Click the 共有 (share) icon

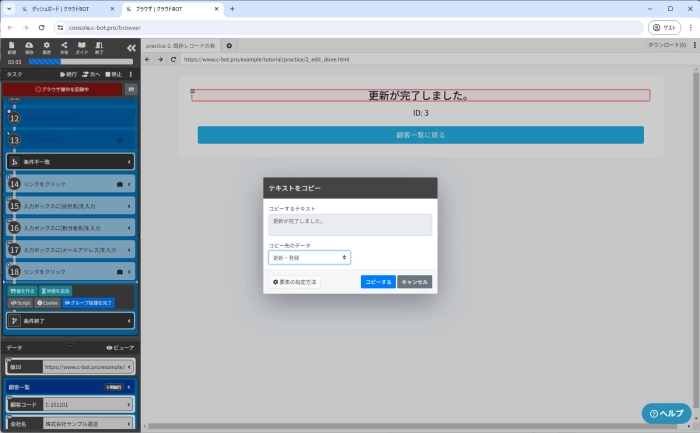click(x=64, y=47)
